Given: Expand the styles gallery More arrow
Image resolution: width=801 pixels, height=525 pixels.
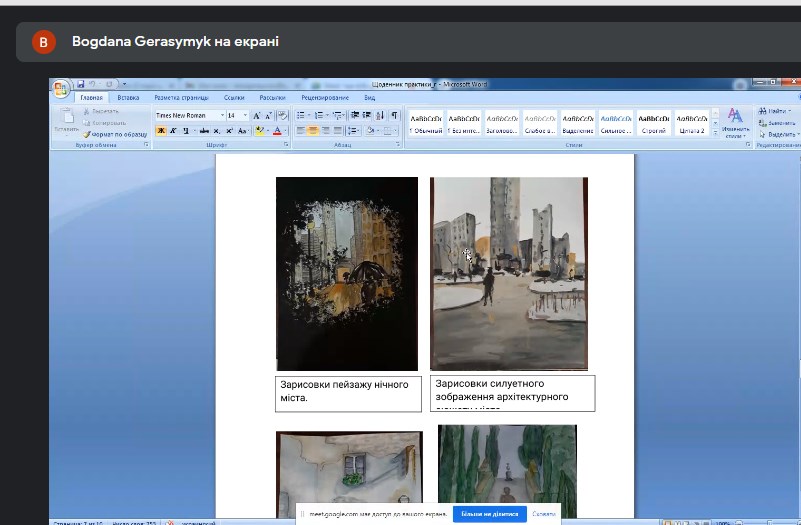Looking at the screenshot, I should coord(715,133).
